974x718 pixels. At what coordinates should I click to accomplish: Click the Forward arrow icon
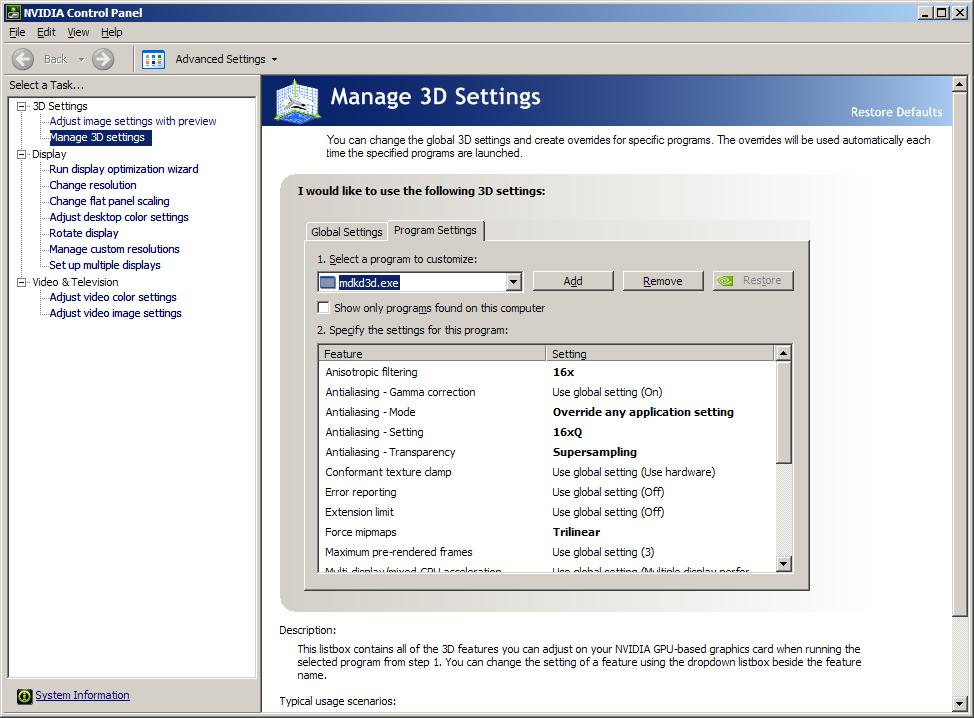click(103, 59)
